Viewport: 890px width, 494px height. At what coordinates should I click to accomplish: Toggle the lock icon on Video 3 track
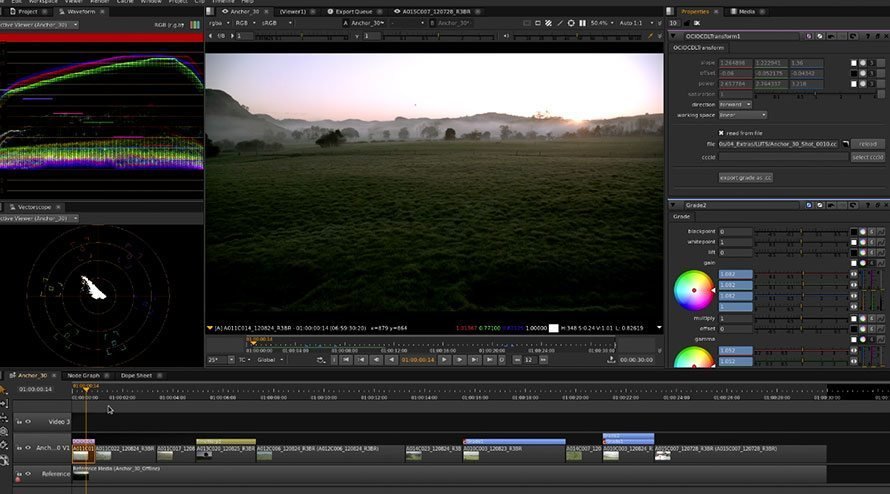19,422
